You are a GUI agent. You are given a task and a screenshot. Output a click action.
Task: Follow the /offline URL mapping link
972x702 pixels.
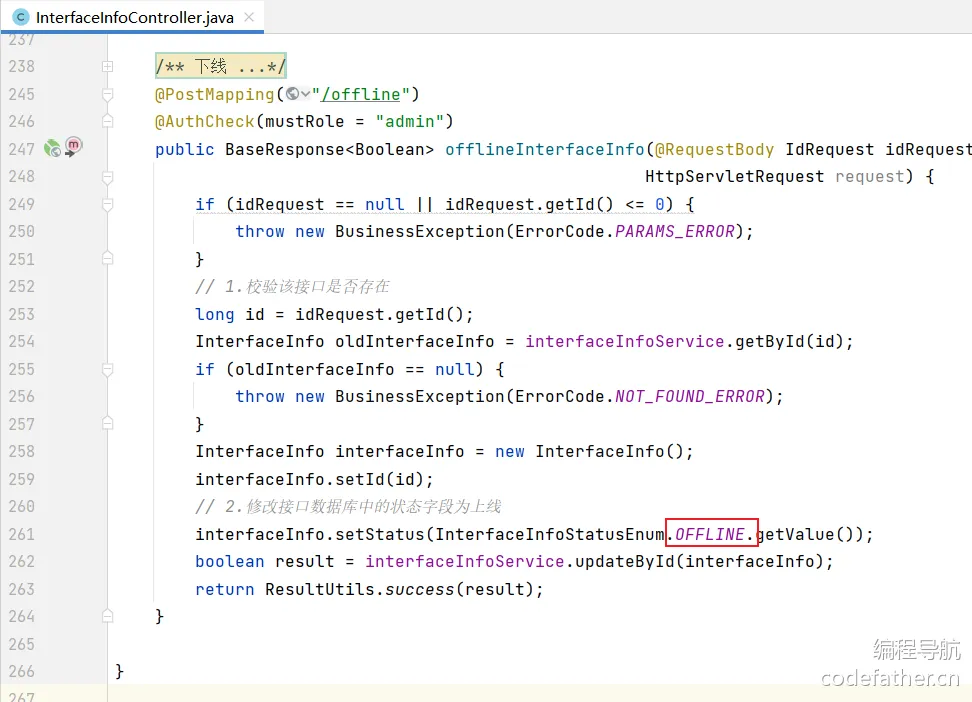[x=361, y=94]
